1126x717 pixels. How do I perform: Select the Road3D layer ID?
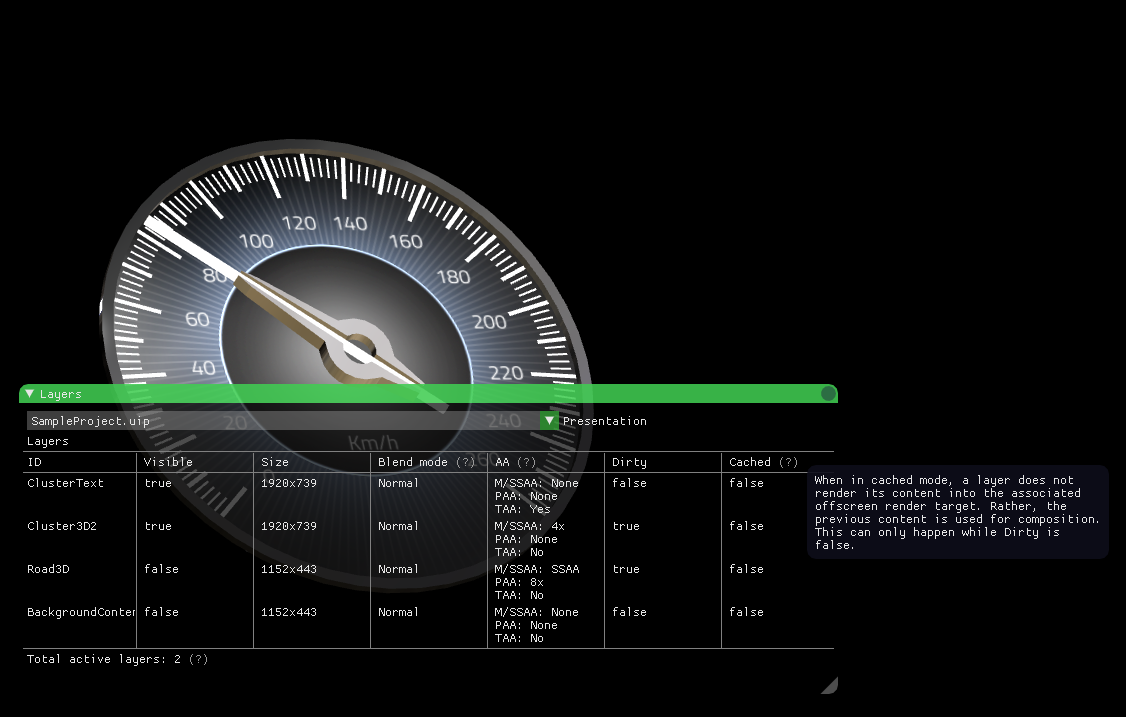pos(48,569)
